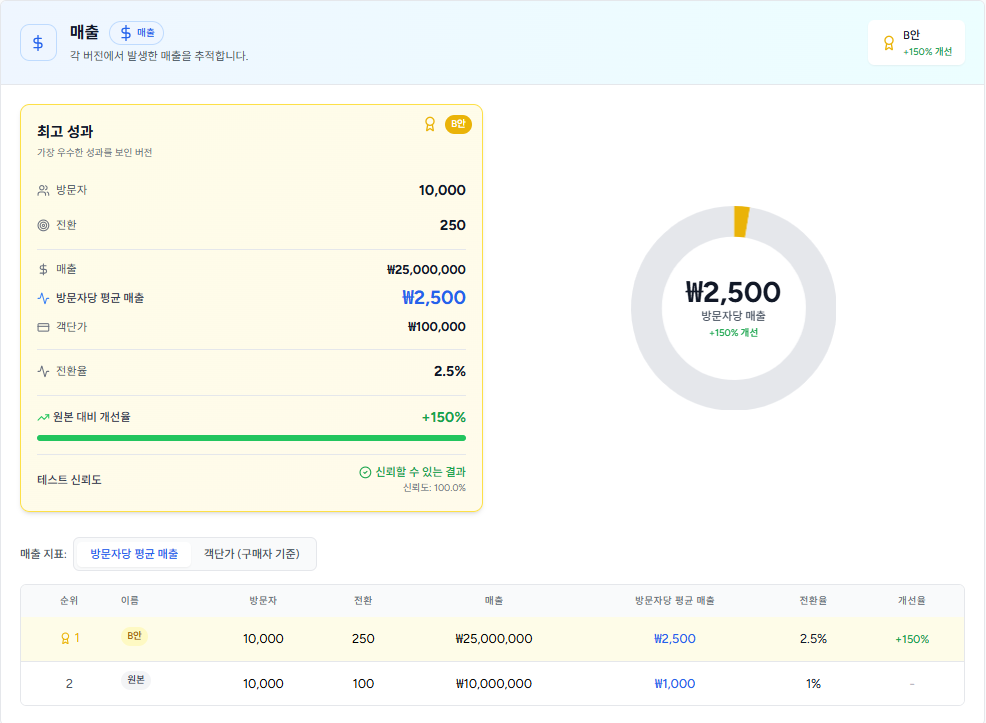Click the rank 1 award icon in table

pos(65,638)
